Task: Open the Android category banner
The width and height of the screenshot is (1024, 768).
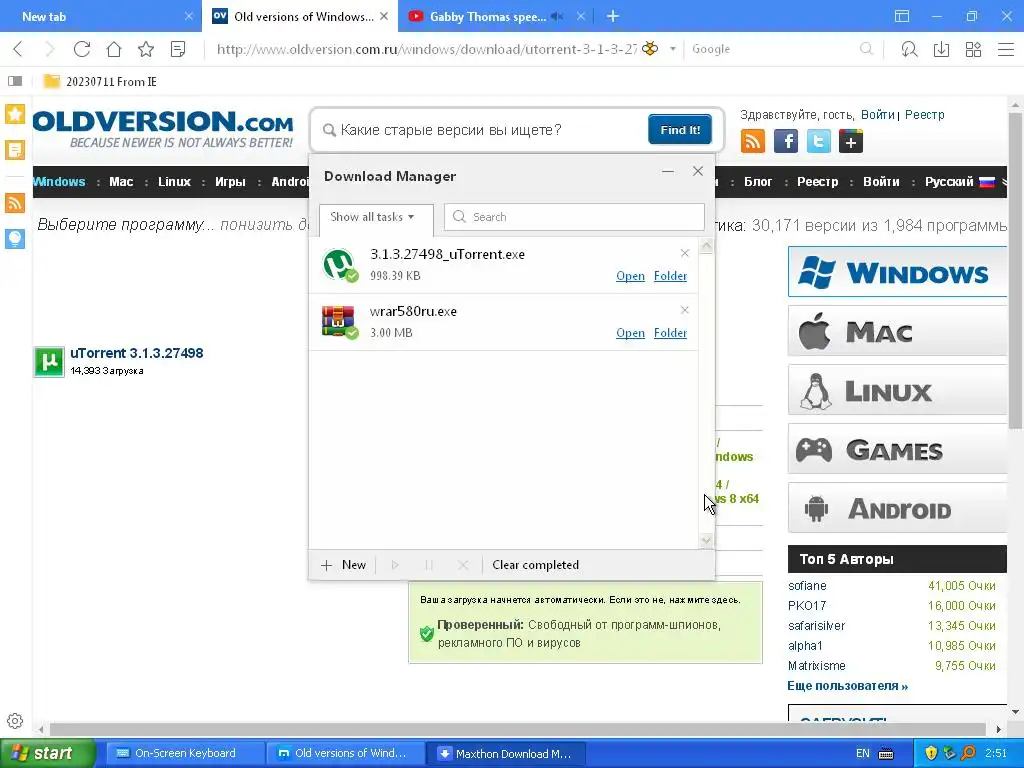Action: (x=897, y=508)
